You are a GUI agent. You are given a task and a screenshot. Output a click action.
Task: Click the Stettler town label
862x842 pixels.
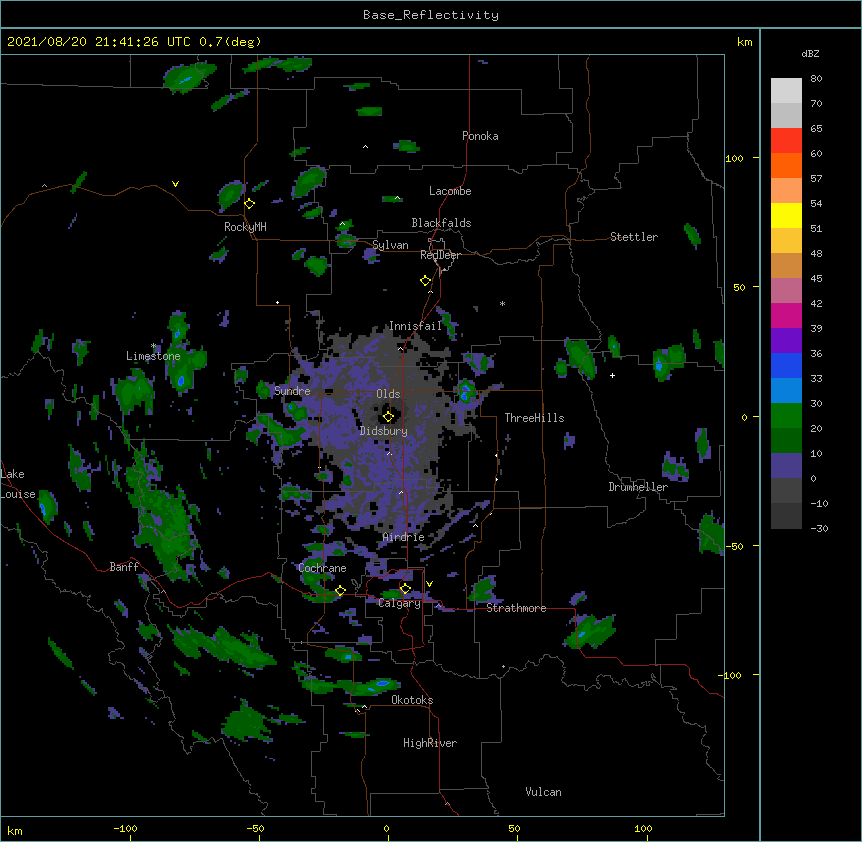click(x=634, y=237)
